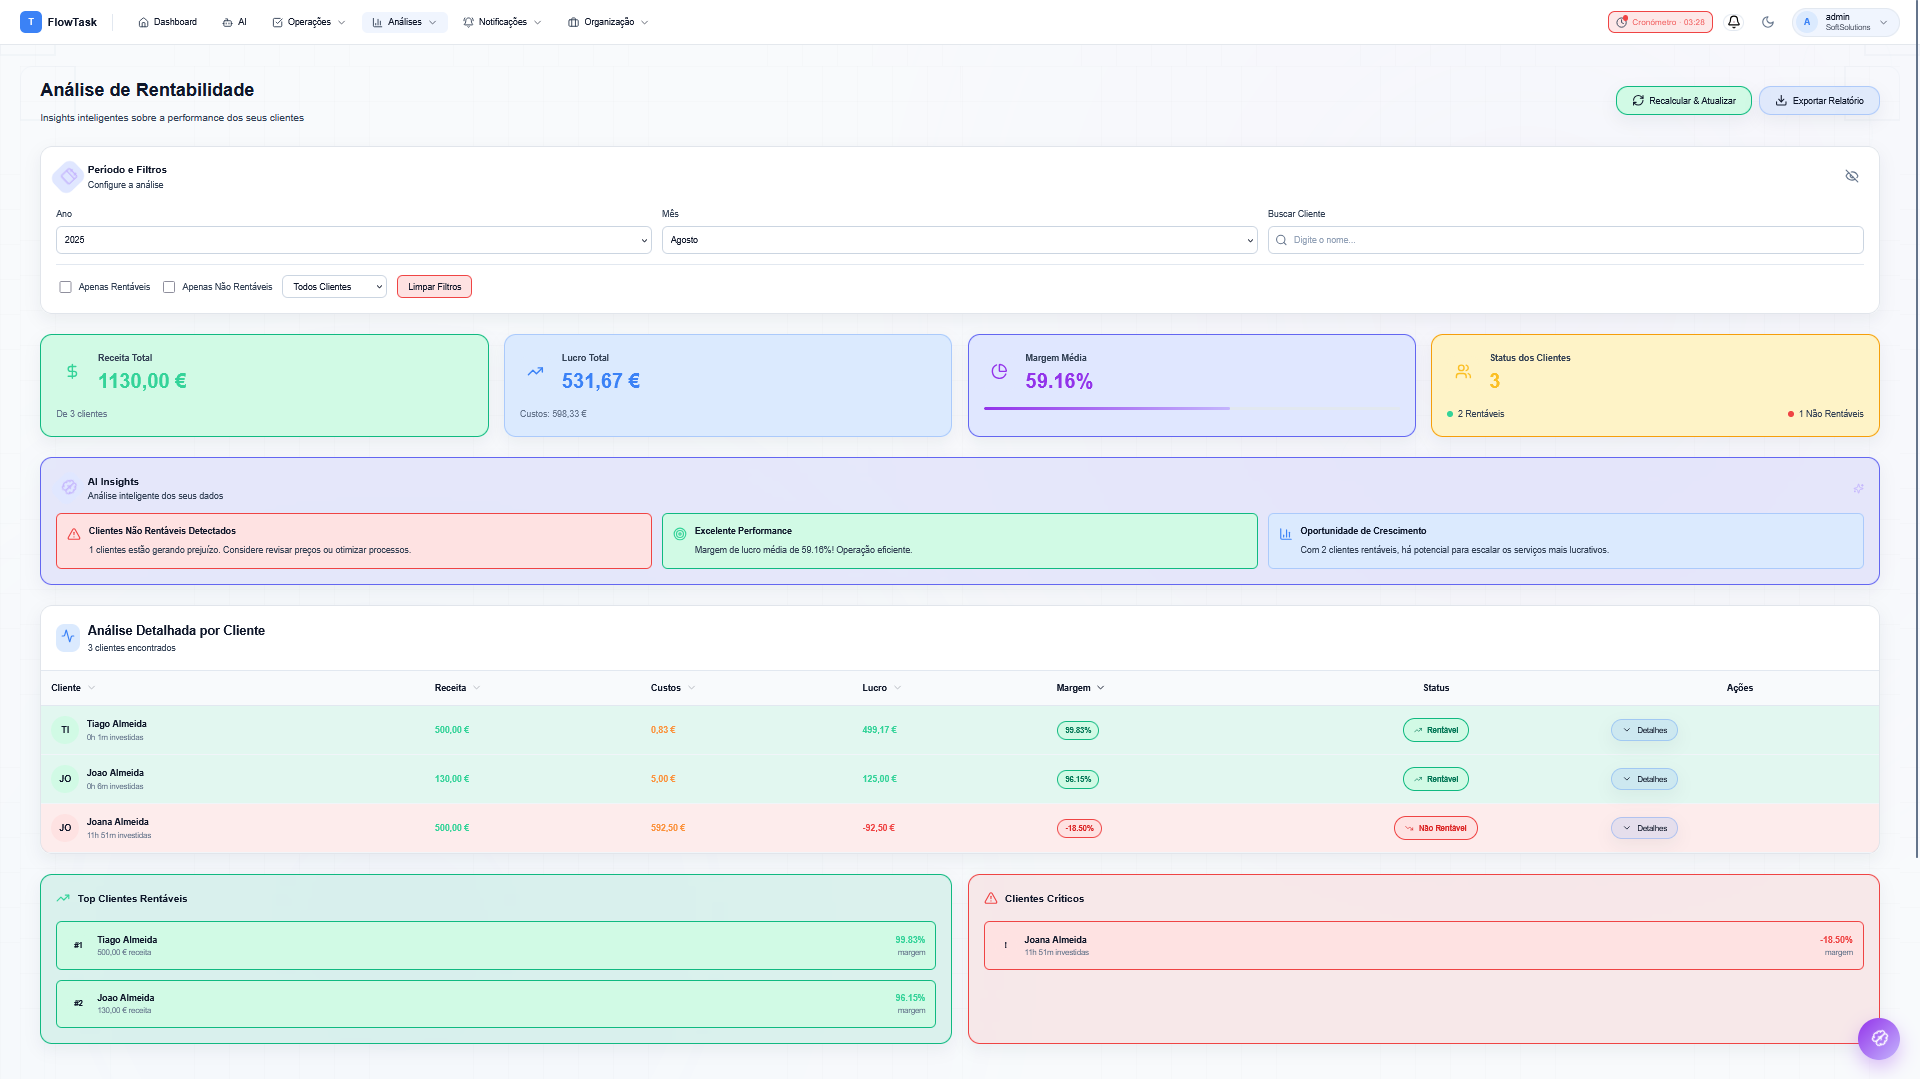Open the Dashboard menu item
This screenshot has width=1920, height=1079.
[167, 22]
